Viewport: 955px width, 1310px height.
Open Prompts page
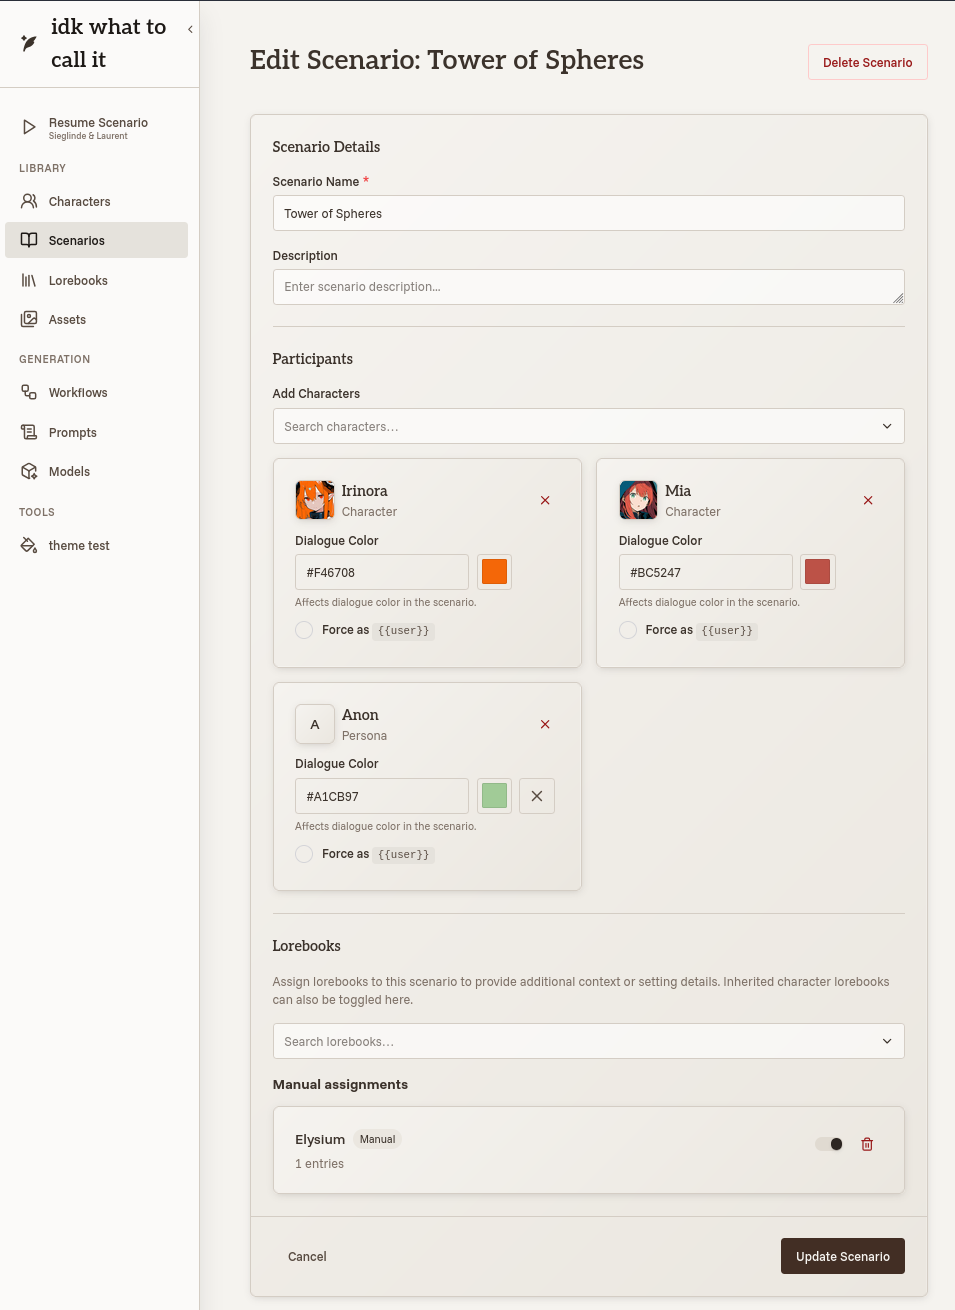point(96,432)
